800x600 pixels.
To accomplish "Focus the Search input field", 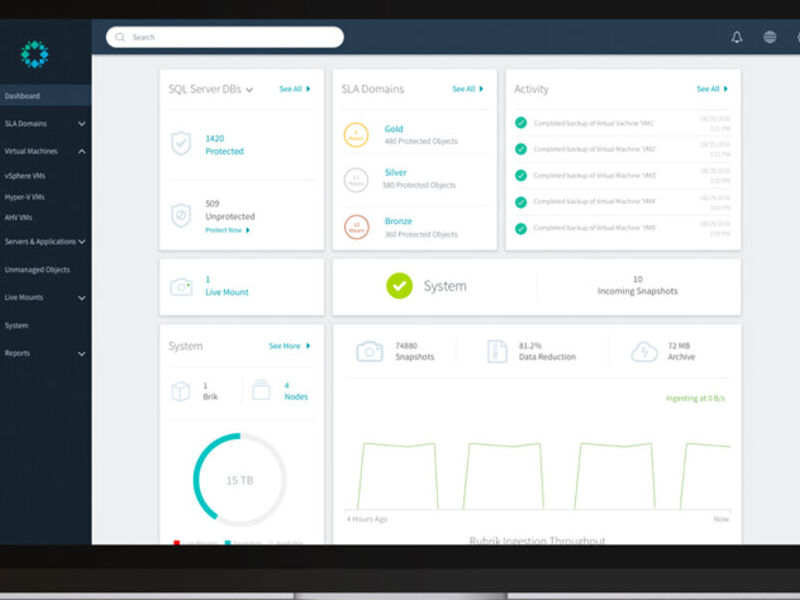I will click(225, 37).
